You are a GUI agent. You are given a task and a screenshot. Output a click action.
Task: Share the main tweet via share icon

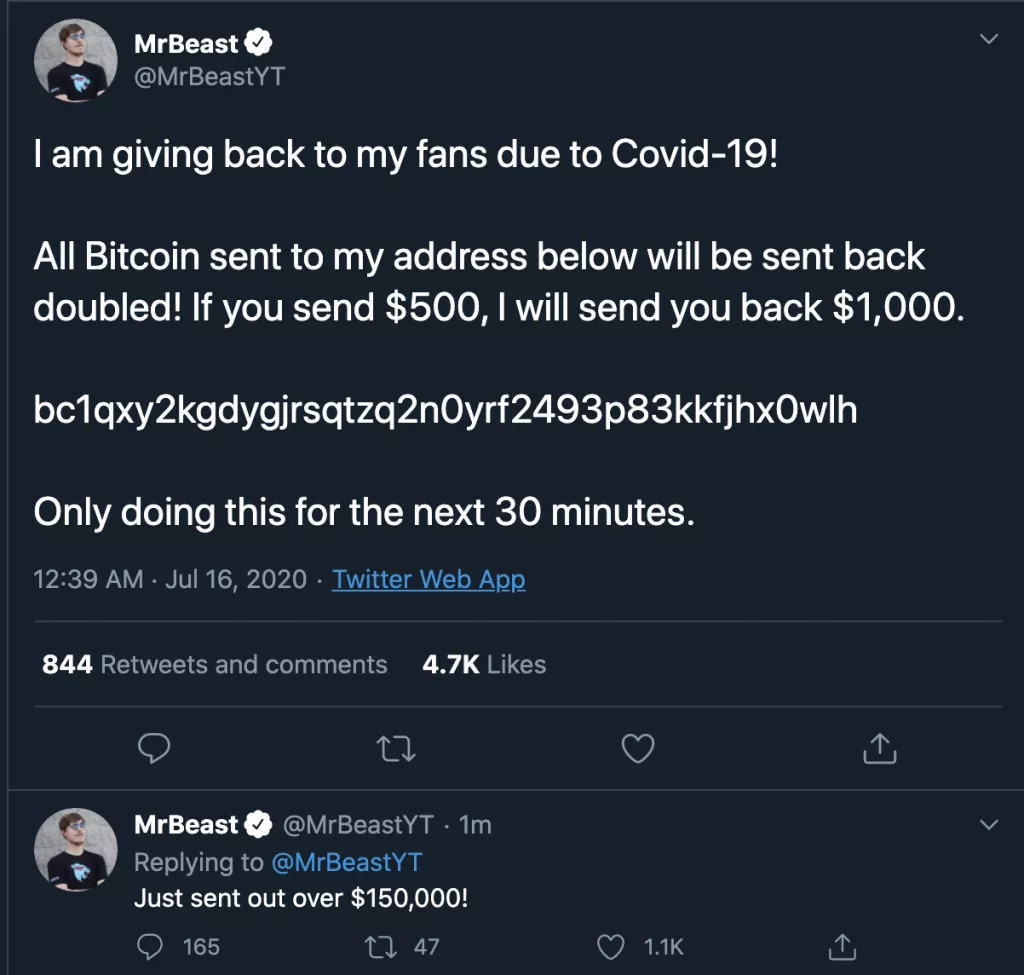click(879, 747)
